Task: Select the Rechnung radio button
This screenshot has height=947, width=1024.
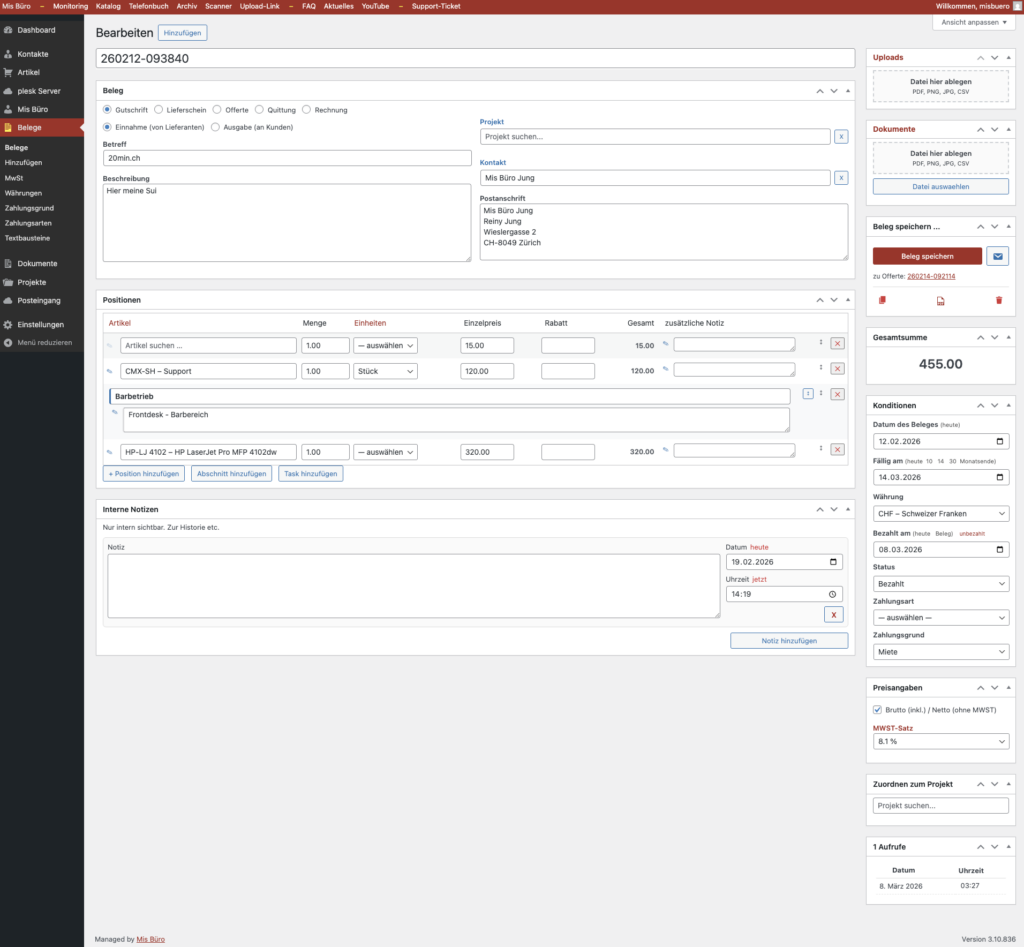Action: pyautogui.click(x=307, y=110)
